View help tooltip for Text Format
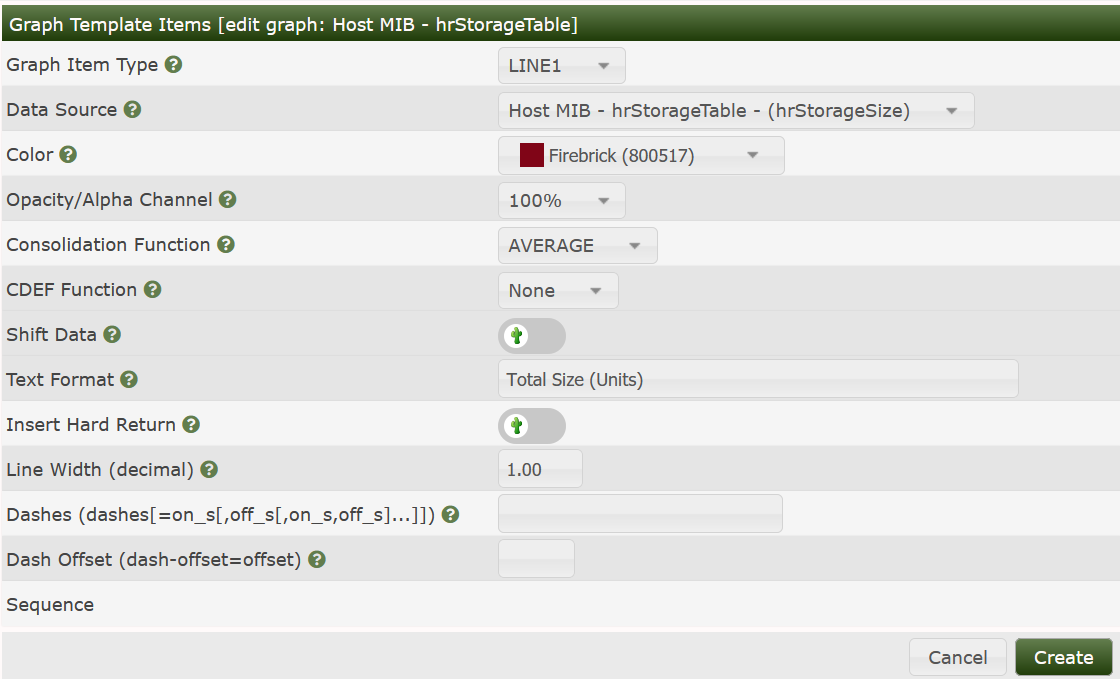Image resolution: width=1120 pixels, height=679 pixels. (x=129, y=380)
